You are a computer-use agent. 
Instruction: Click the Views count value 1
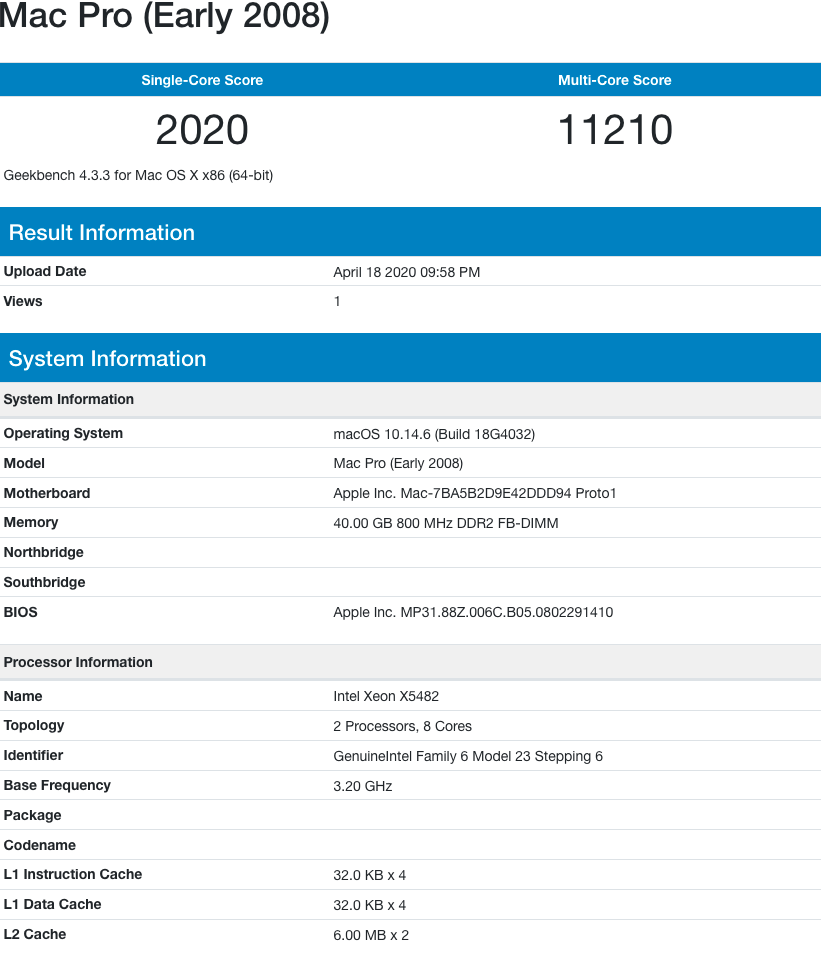(337, 301)
